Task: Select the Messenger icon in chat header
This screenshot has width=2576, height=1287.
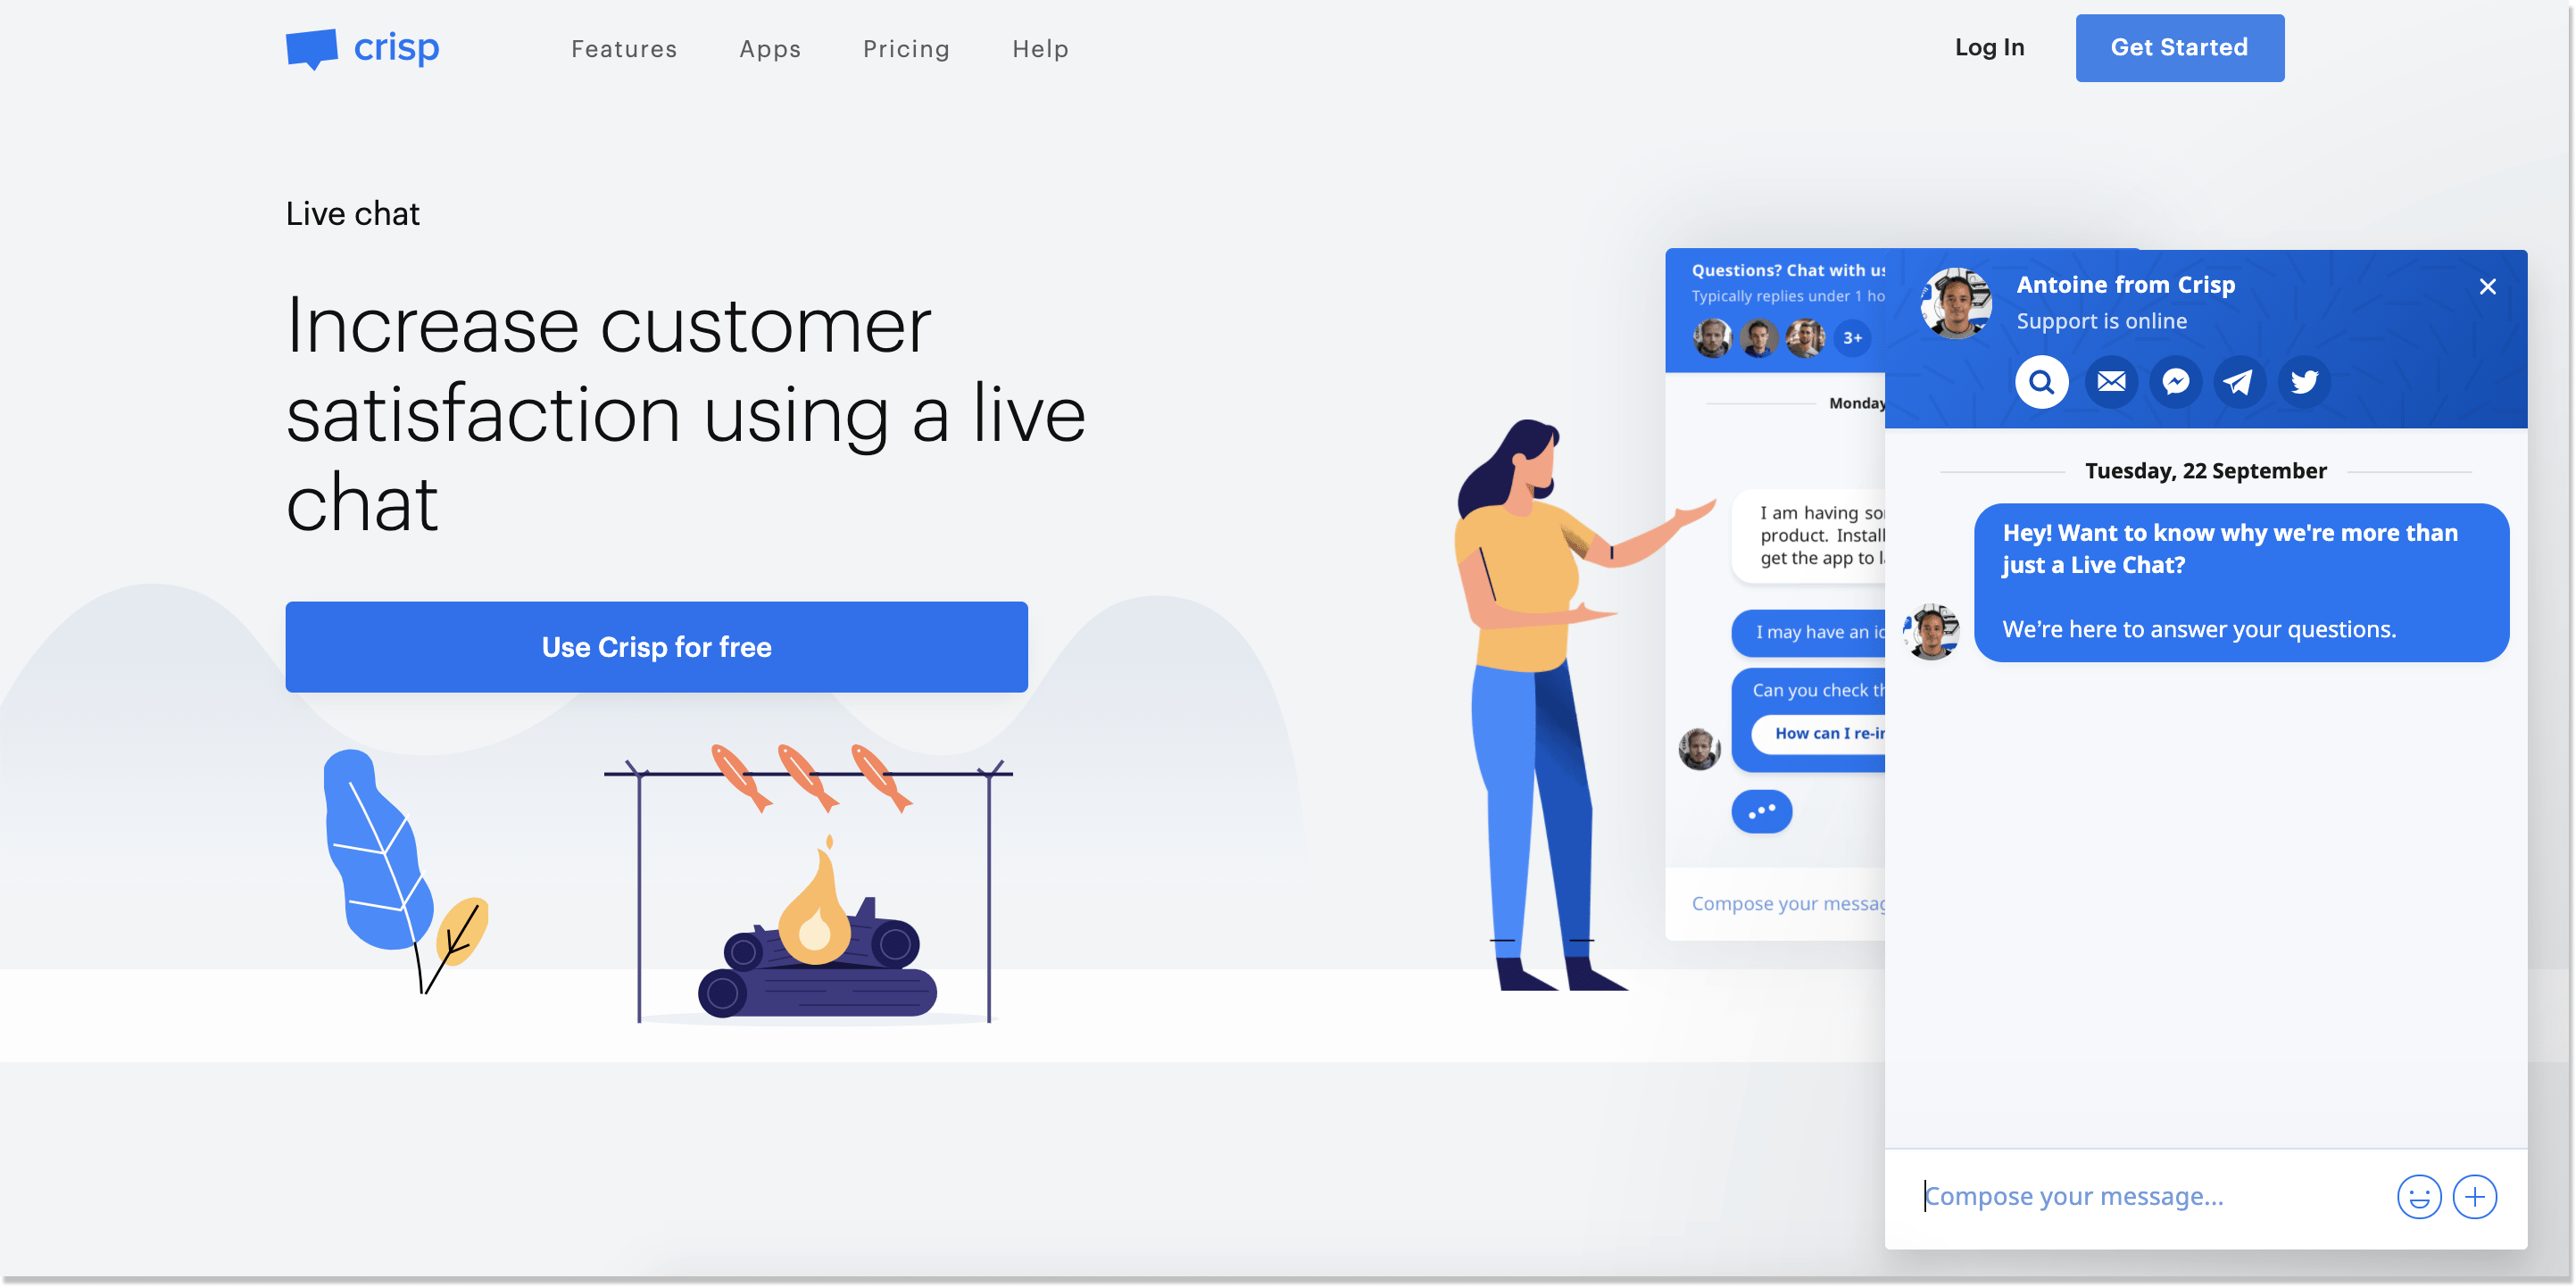Action: click(2173, 379)
